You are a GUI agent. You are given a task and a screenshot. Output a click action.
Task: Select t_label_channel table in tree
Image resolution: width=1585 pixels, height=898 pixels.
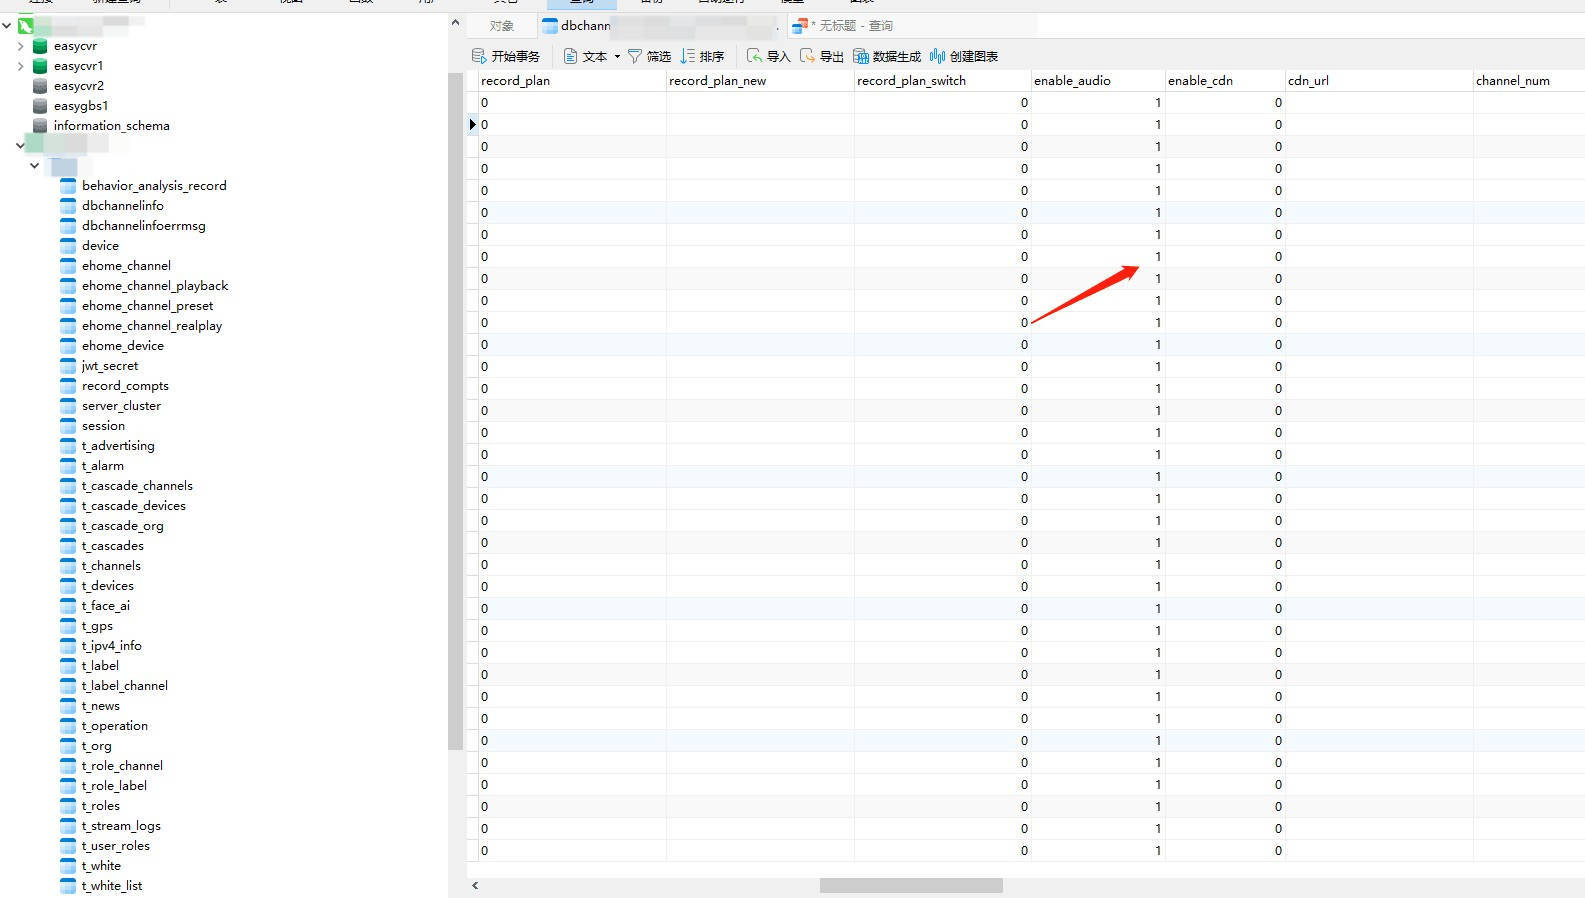tap(125, 686)
